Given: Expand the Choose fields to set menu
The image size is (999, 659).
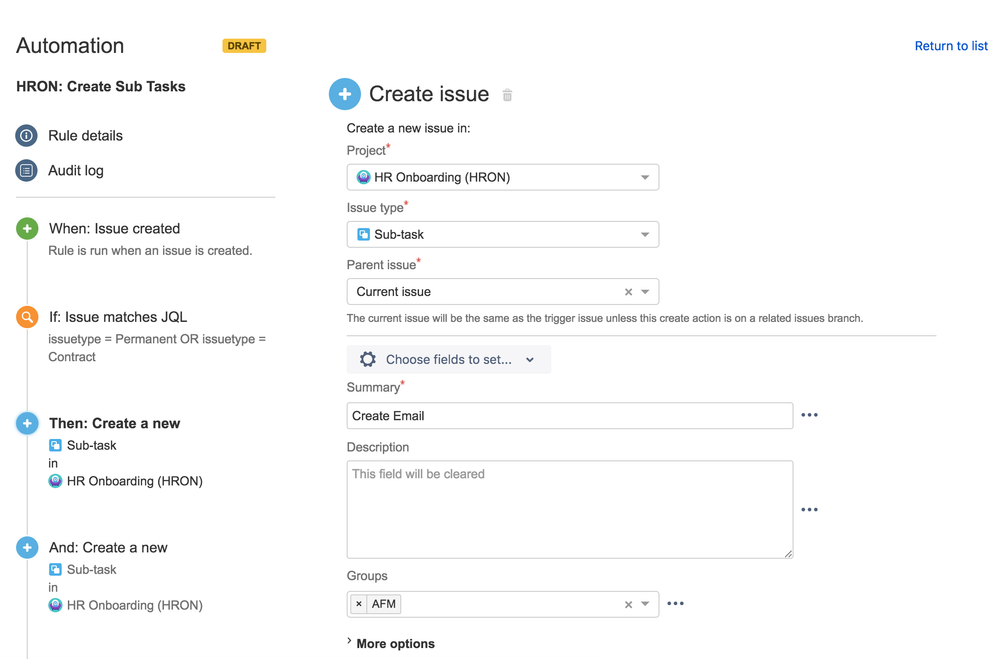Looking at the screenshot, I should pos(449,359).
